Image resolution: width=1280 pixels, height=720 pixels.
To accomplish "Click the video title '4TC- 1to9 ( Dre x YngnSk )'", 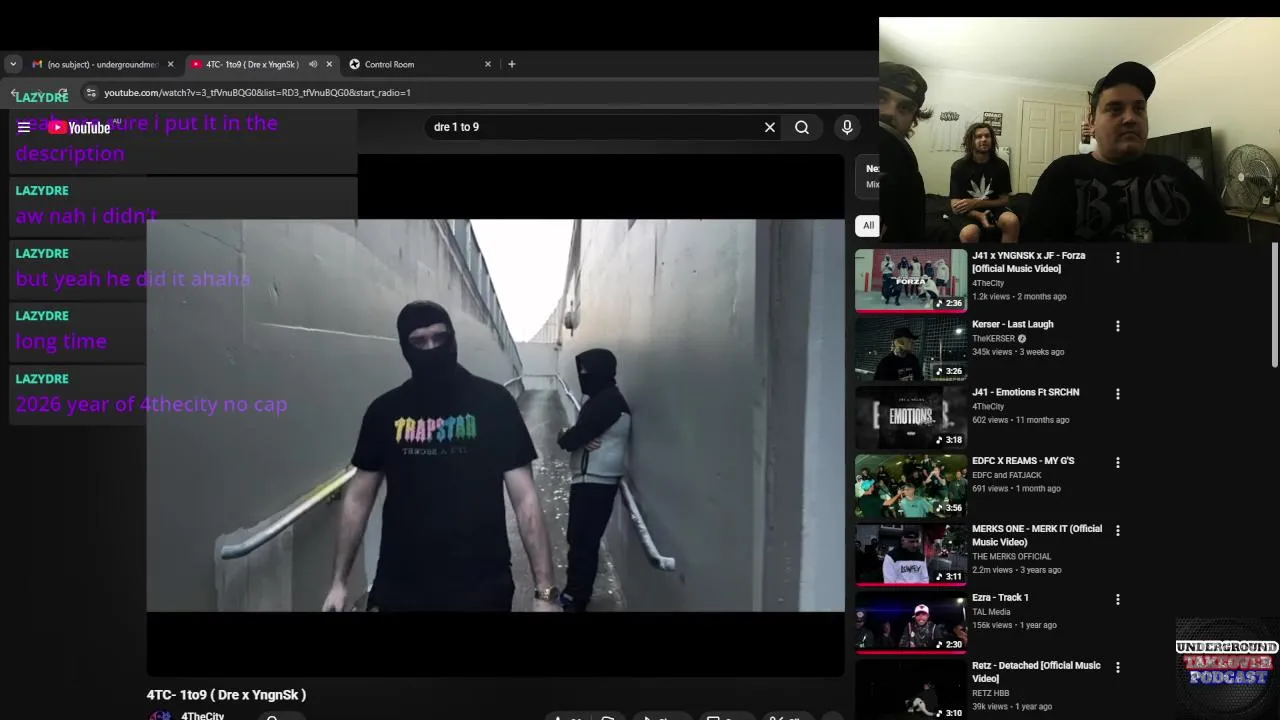I will 226,694.
